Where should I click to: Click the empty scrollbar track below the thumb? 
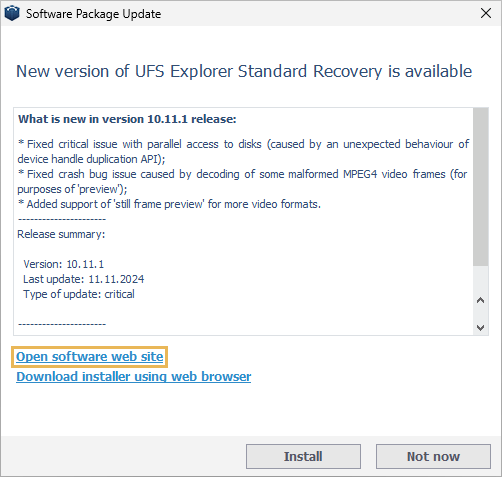[x=480, y=279]
